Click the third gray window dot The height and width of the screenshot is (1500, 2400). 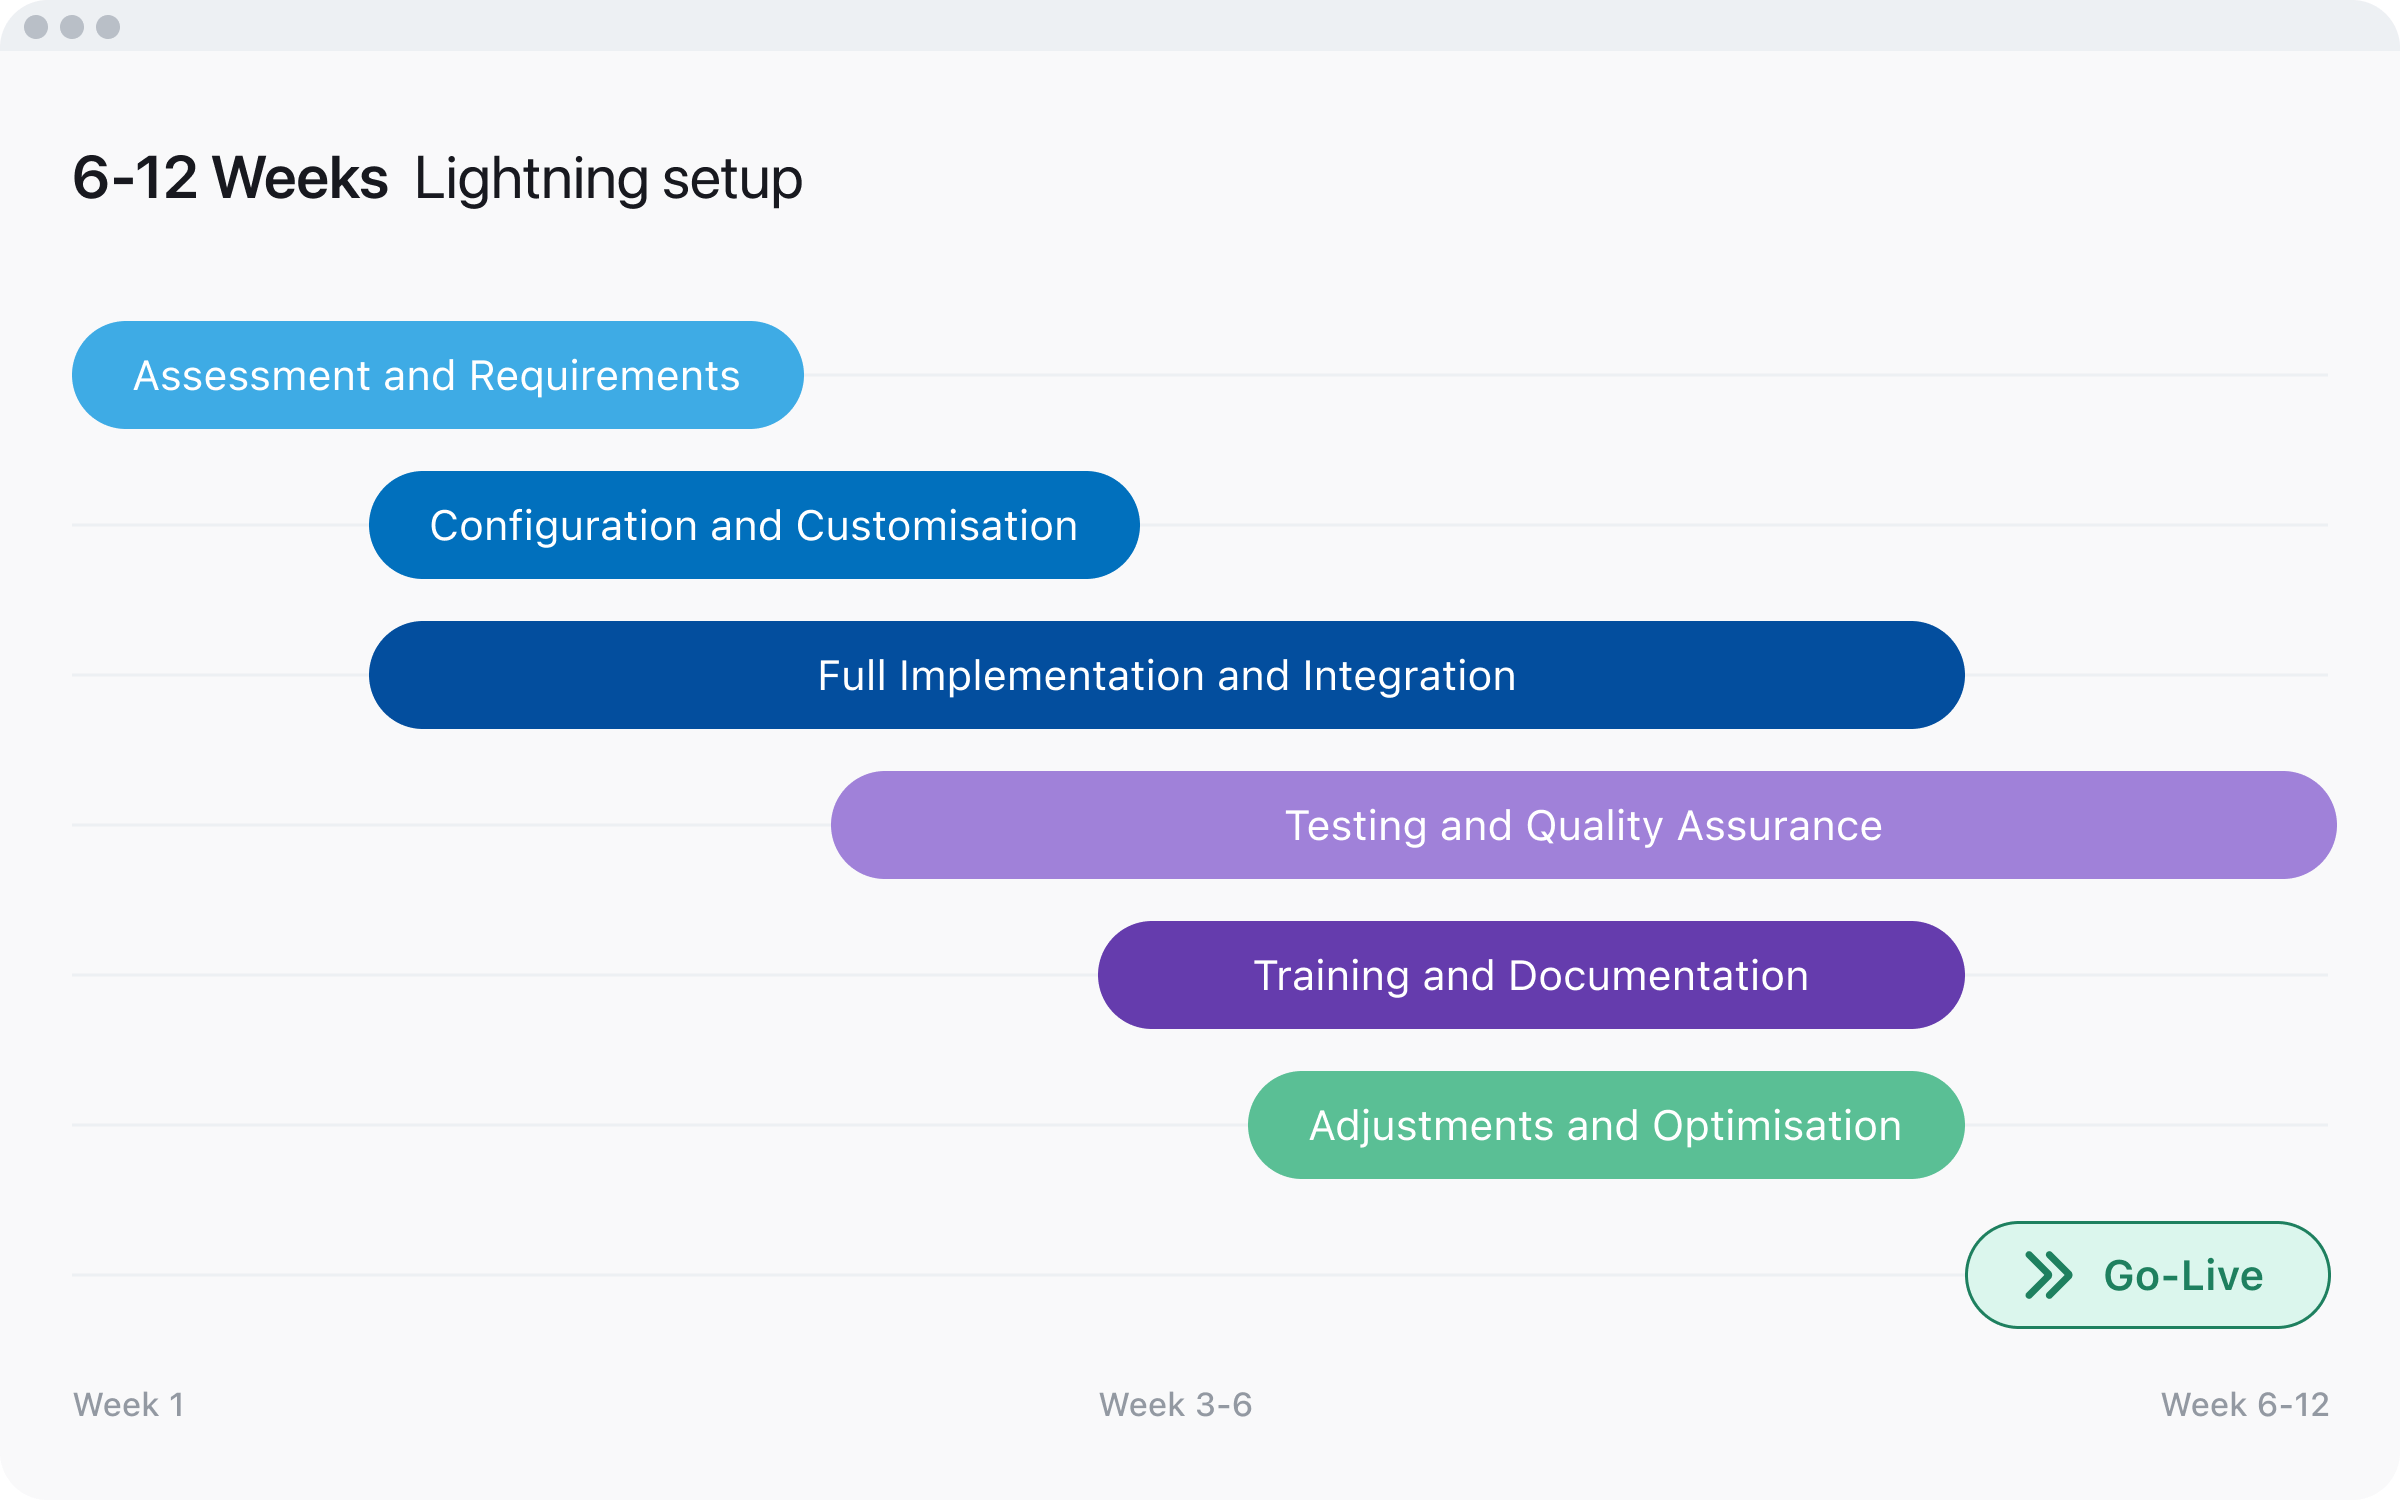pyautogui.click(x=108, y=27)
